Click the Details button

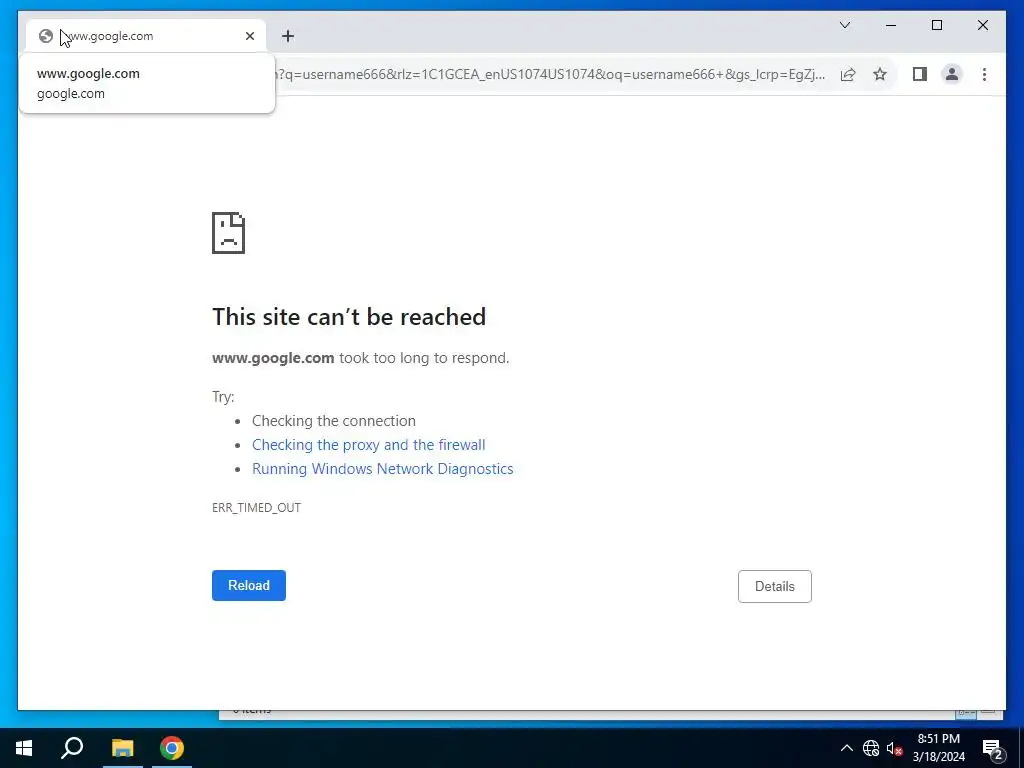[x=775, y=586]
